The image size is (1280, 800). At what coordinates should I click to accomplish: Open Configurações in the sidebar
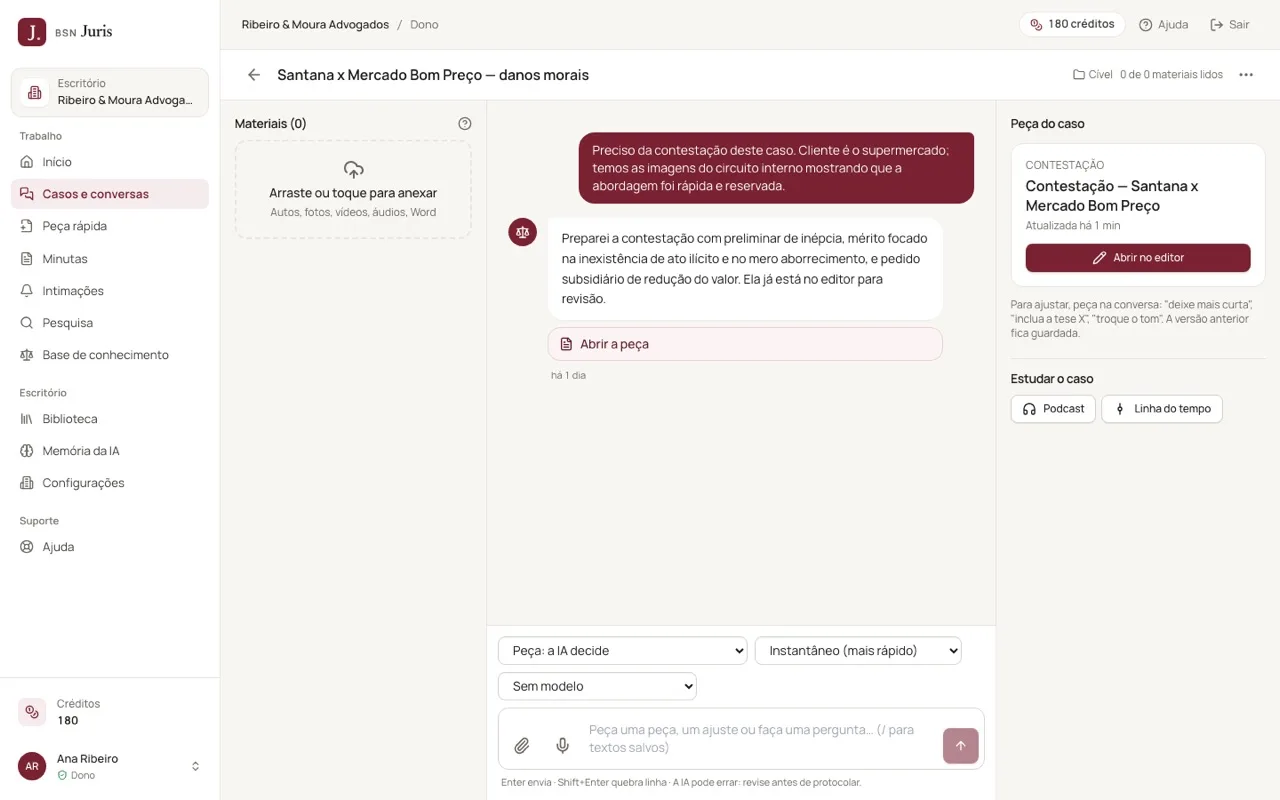pyautogui.click(x=110, y=483)
